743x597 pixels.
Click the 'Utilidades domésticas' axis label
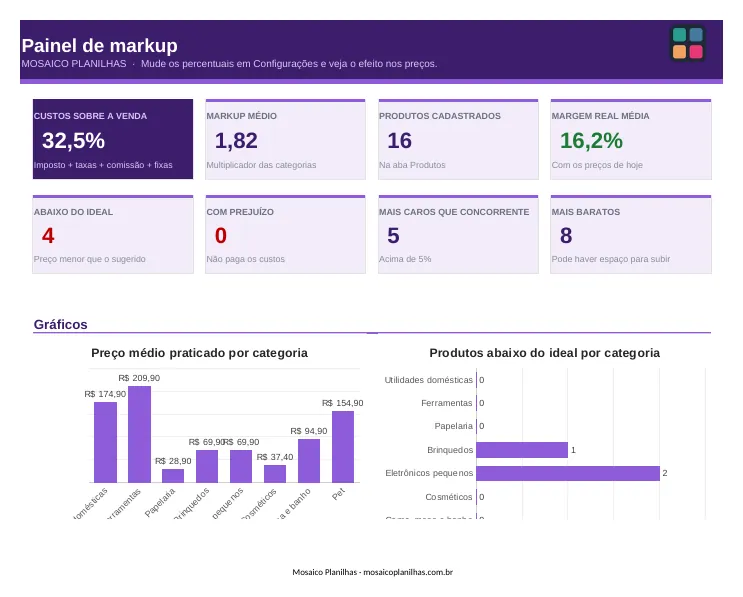tap(428, 380)
